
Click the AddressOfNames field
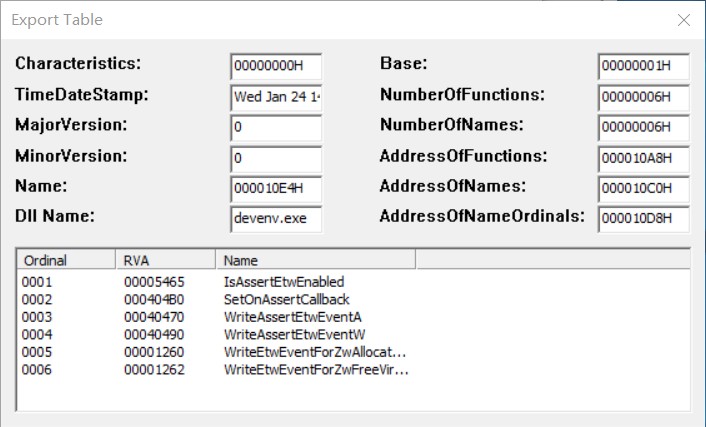[x=643, y=189]
